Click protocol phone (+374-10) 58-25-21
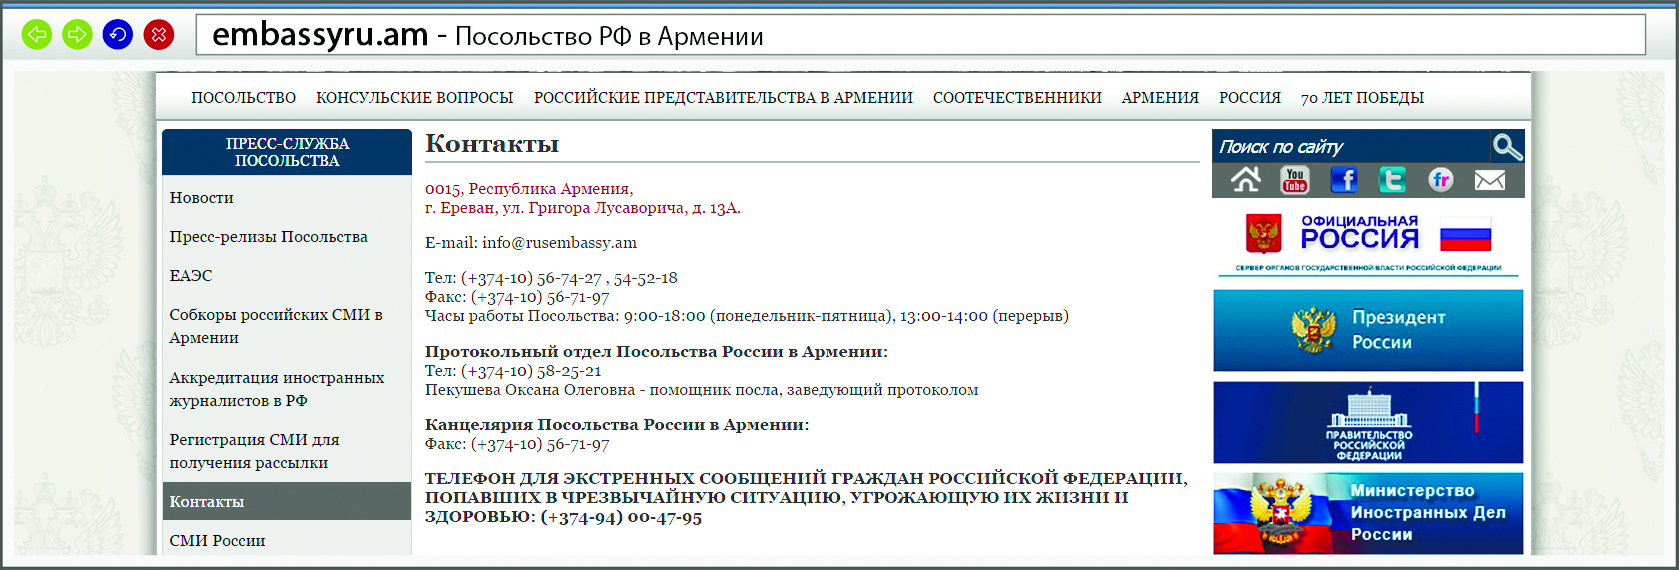This screenshot has height=570, width=1679. point(531,371)
